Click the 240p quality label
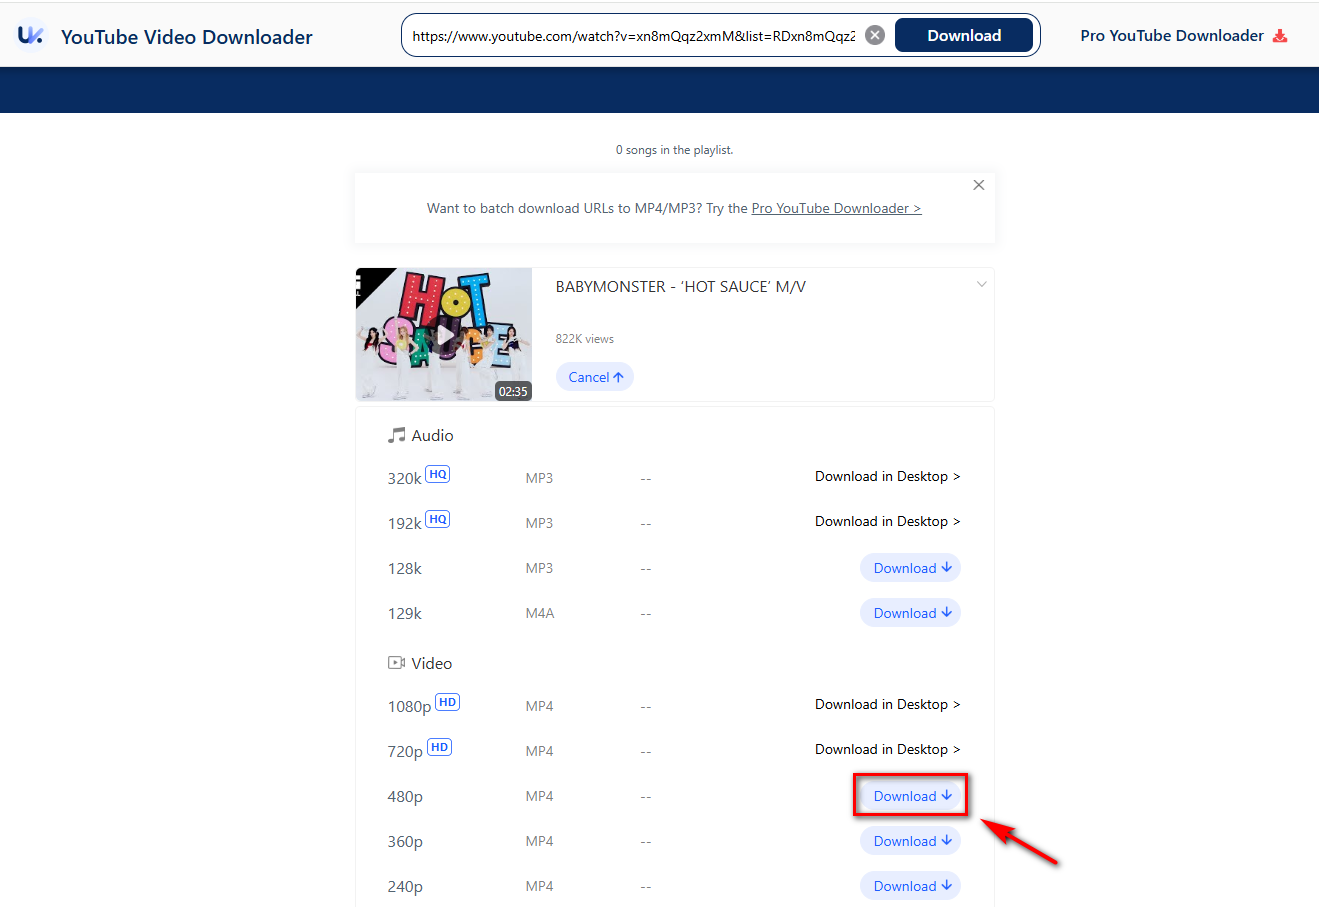The image size is (1319, 907). 405,887
